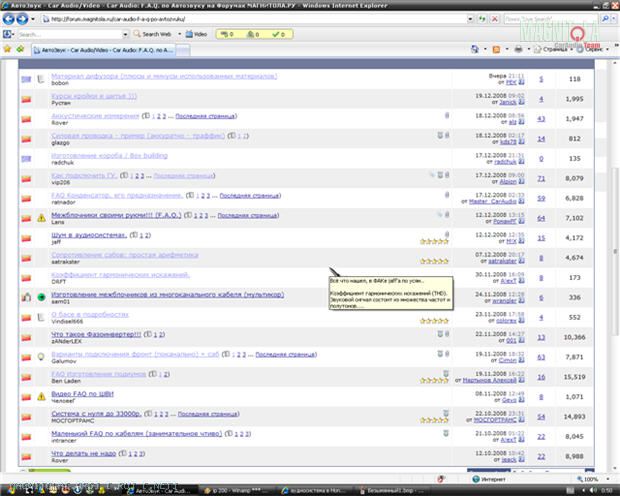Click the folder icon beside Курсы кройки и шитья

tap(27, 97)
